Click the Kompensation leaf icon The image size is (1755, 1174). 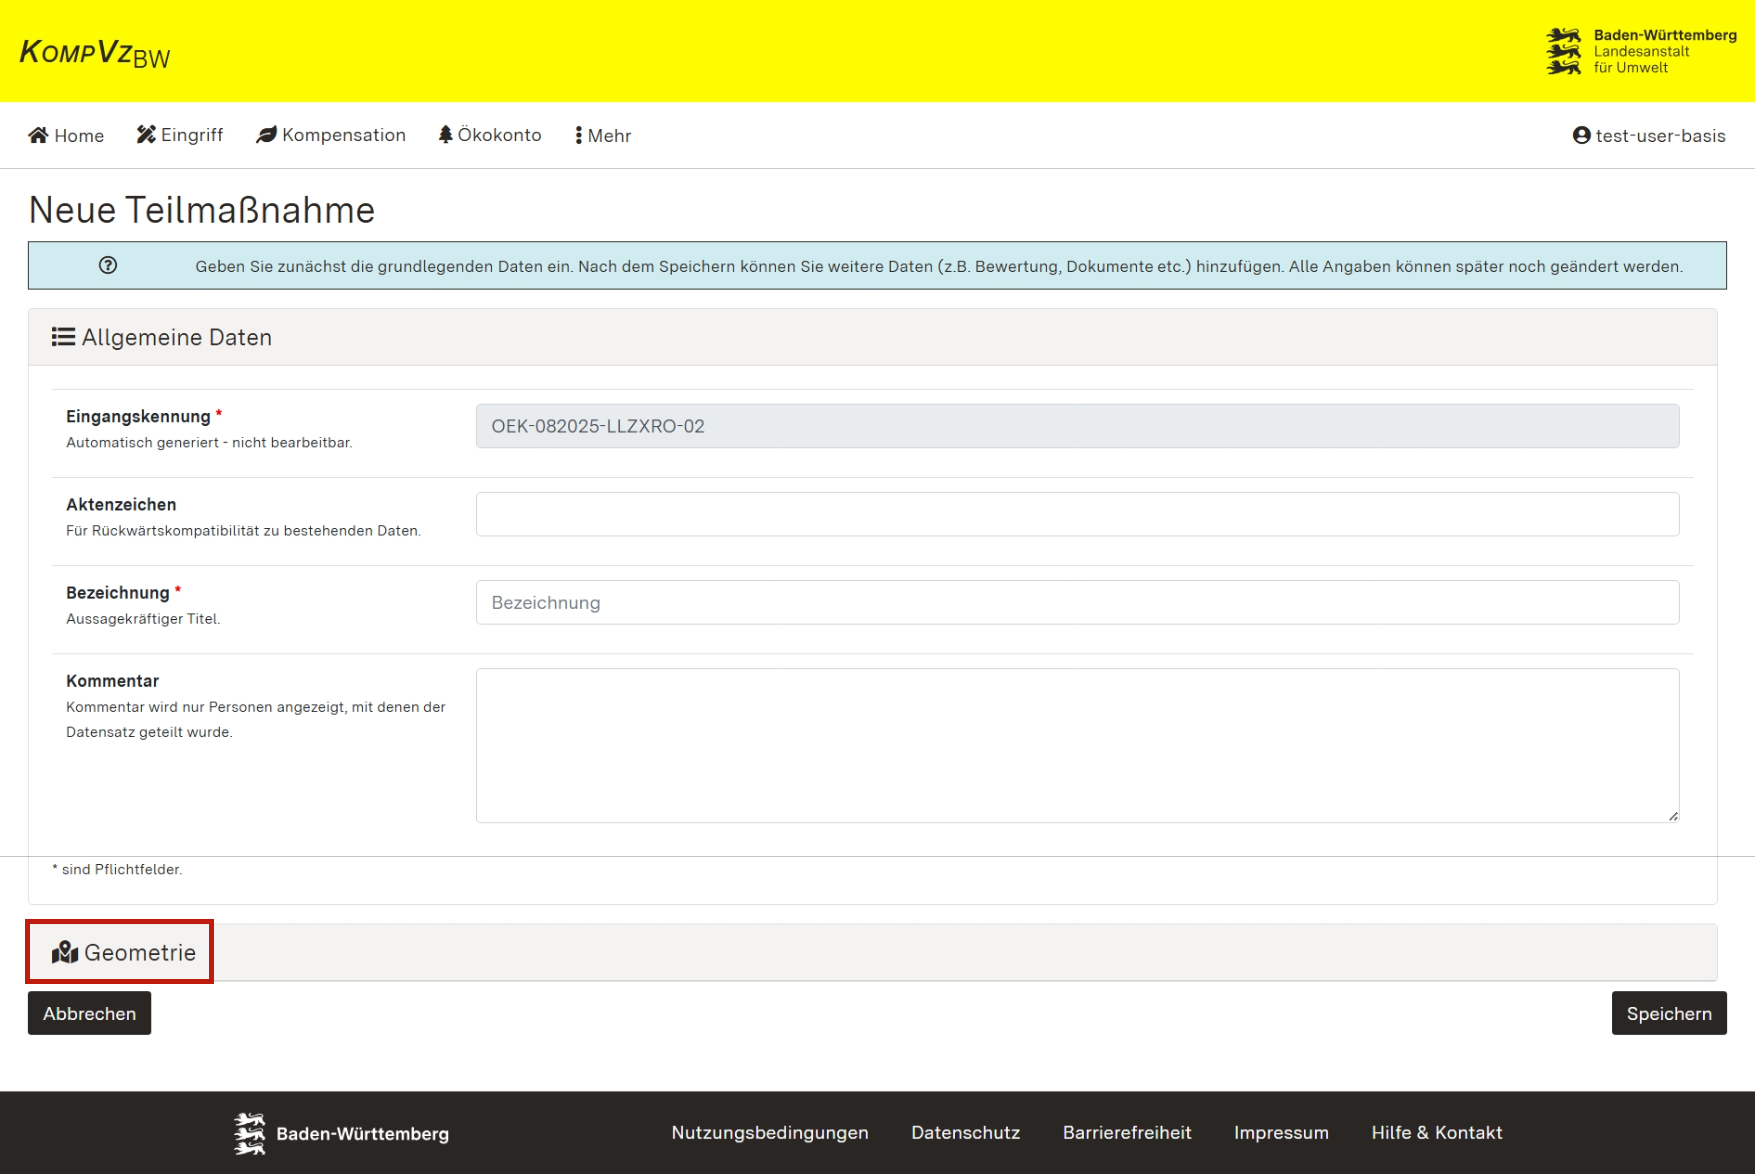266,135
